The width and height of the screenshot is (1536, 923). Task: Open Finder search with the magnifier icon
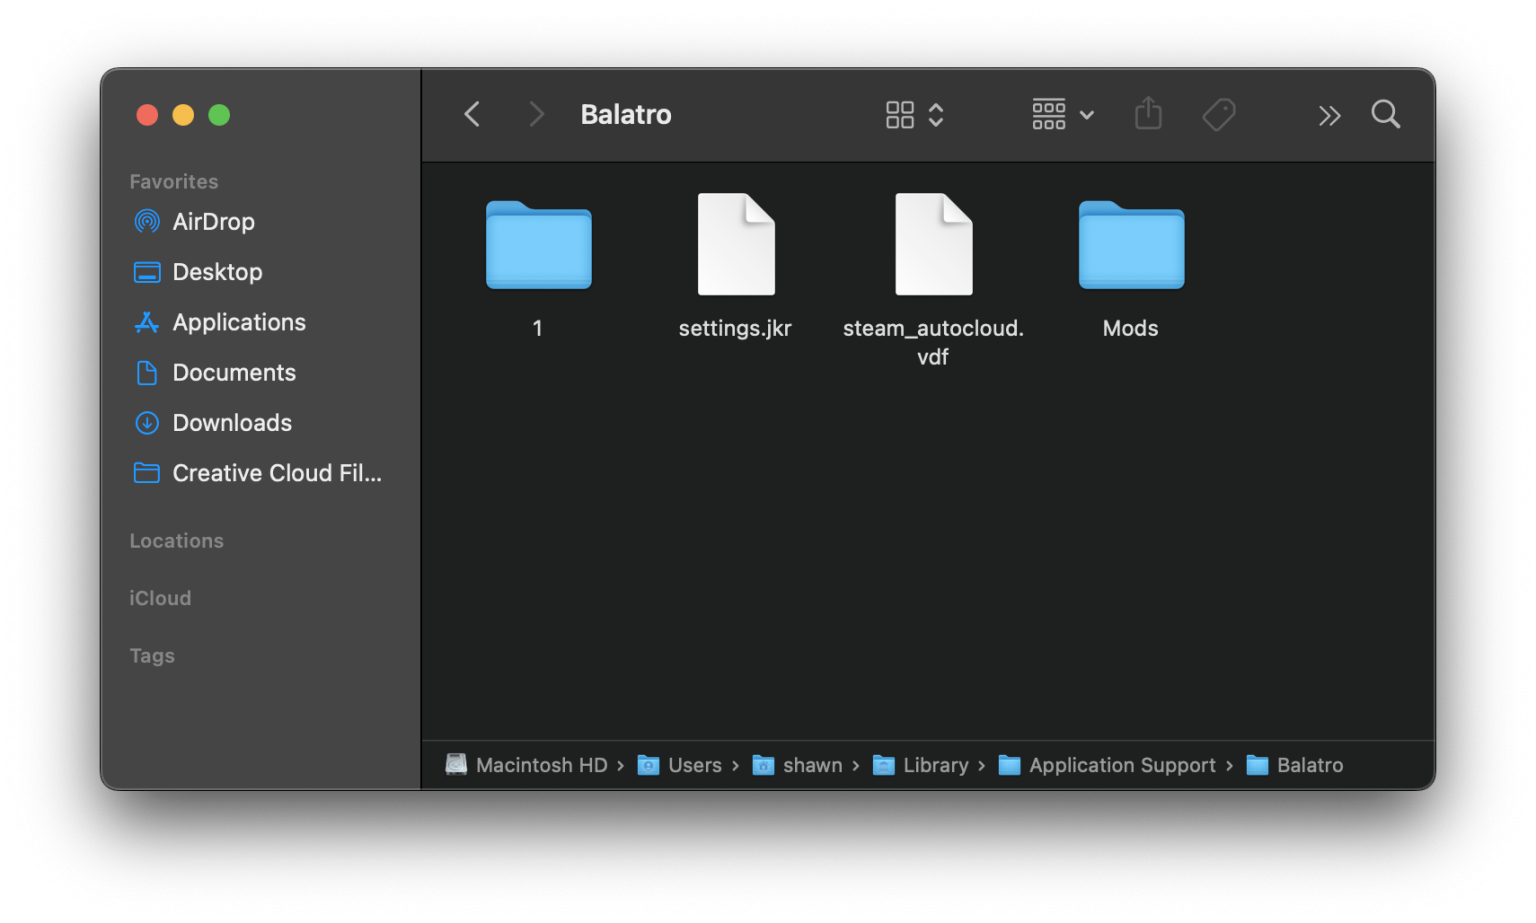click(1386, 114)
